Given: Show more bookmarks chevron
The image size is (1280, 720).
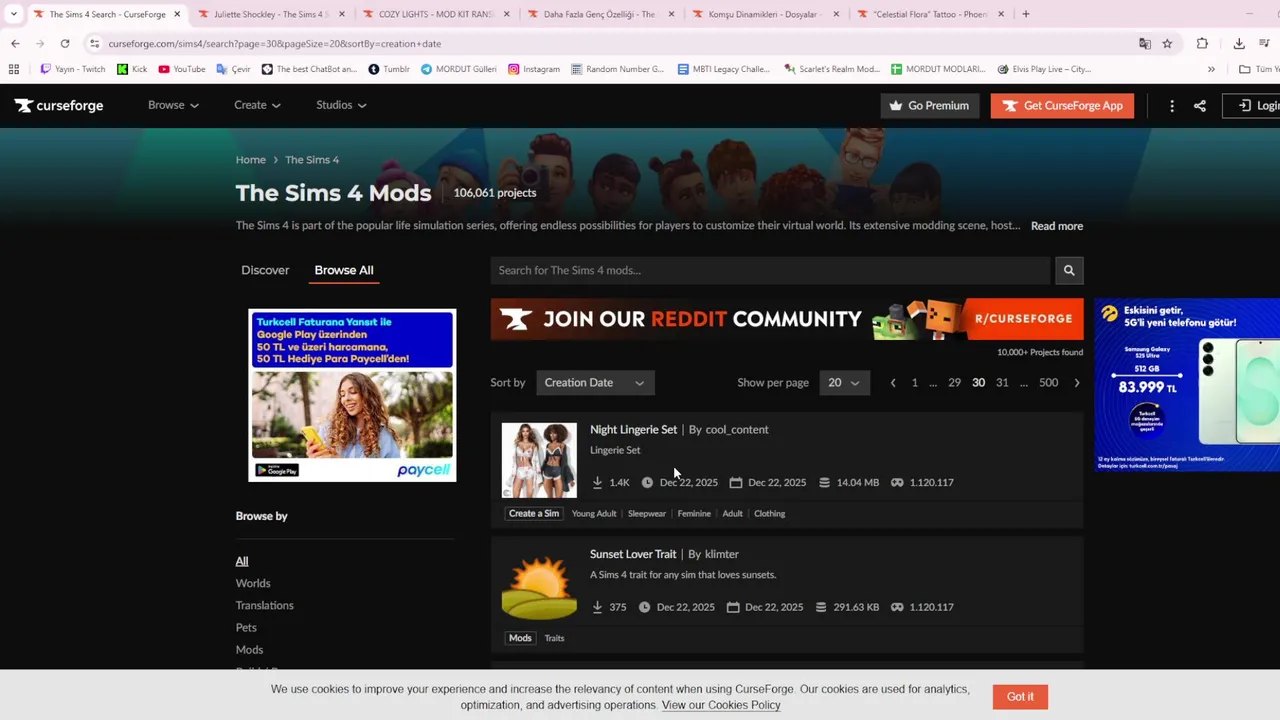Looking at the screenshot, I should (x=1211, y=69).
